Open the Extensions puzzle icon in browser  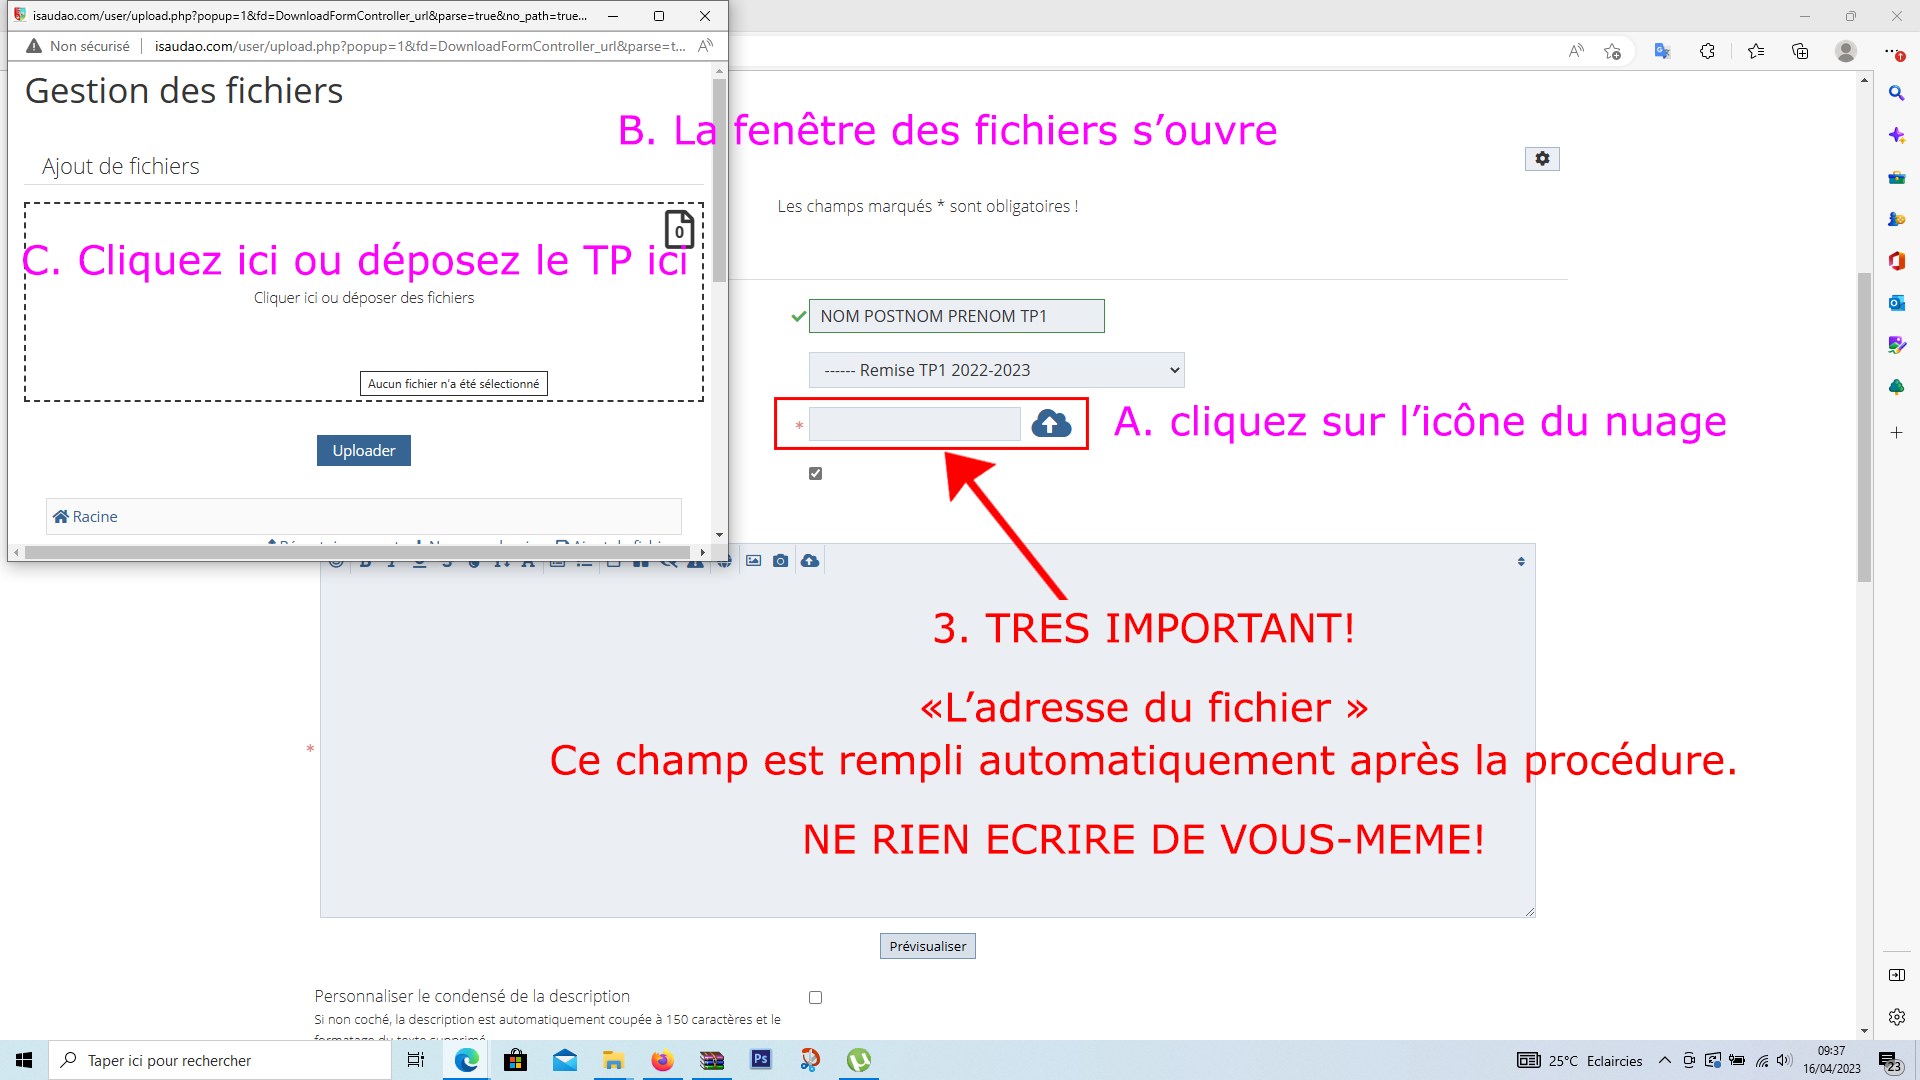tap(1708, 51)
